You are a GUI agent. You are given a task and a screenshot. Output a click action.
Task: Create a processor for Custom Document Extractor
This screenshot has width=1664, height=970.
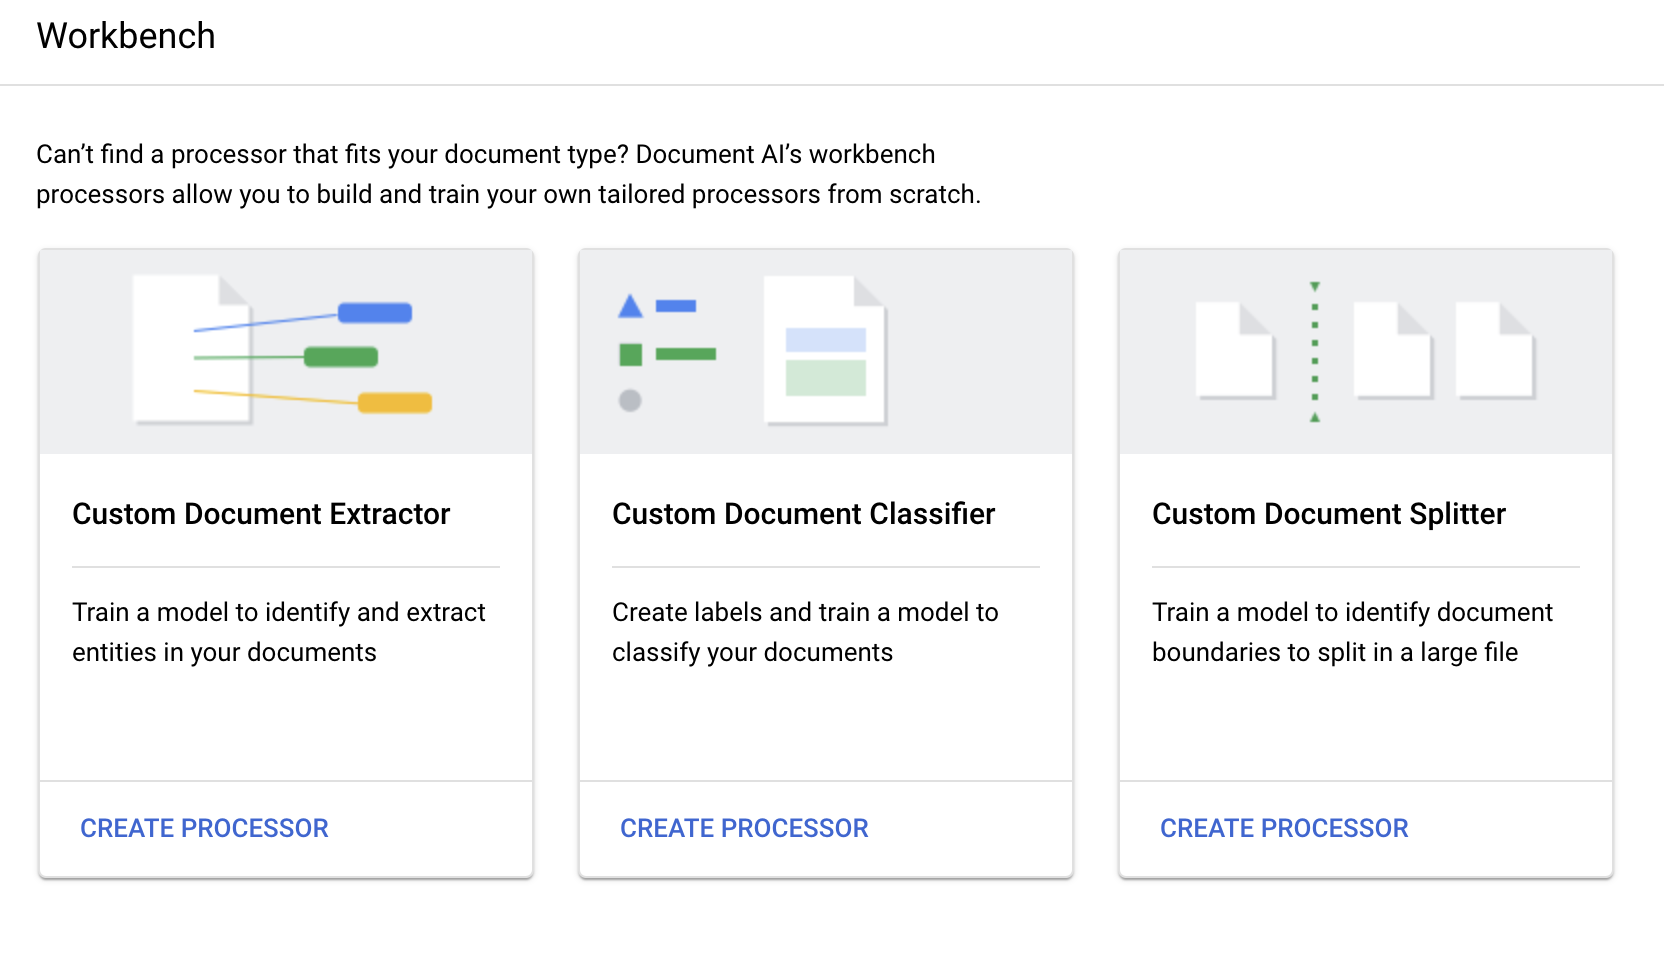coord(204,828)
